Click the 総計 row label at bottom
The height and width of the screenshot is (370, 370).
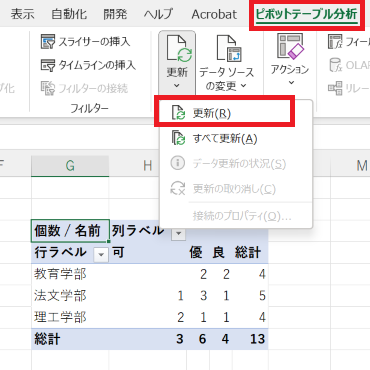point(47,339)
